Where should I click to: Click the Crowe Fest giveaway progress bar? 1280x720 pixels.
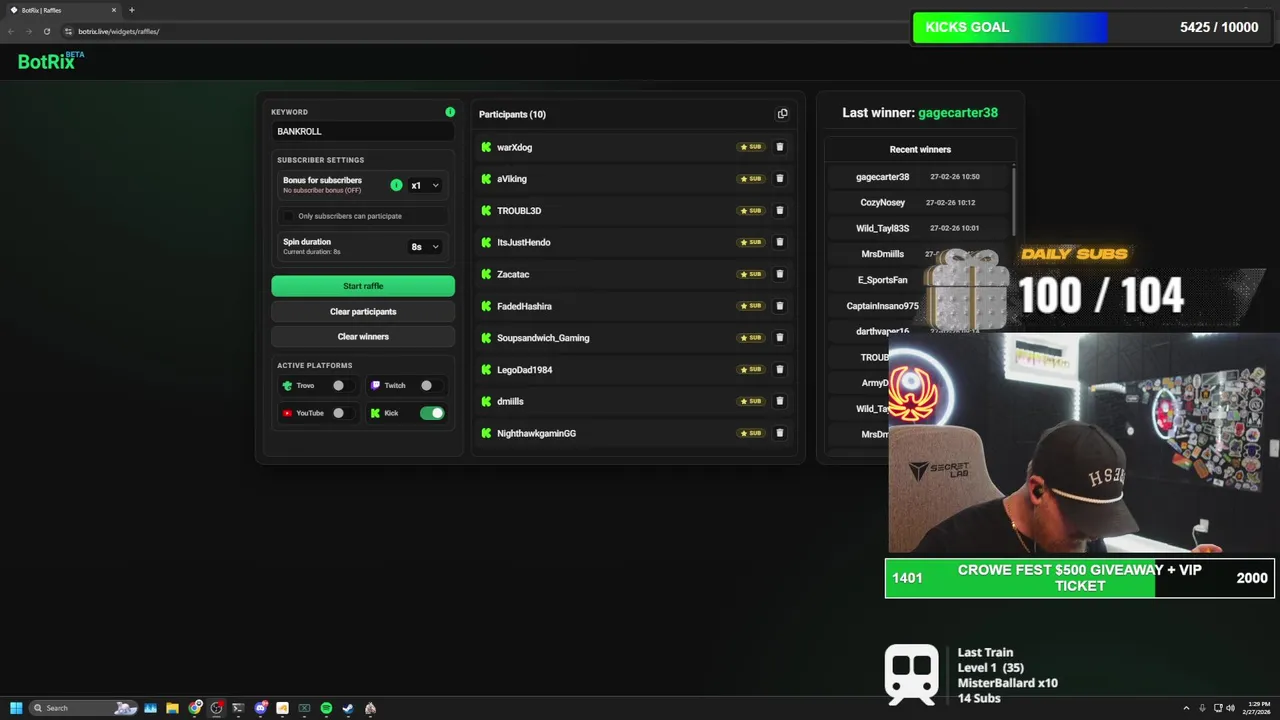pyautogui.click(x=1080, y=578)
